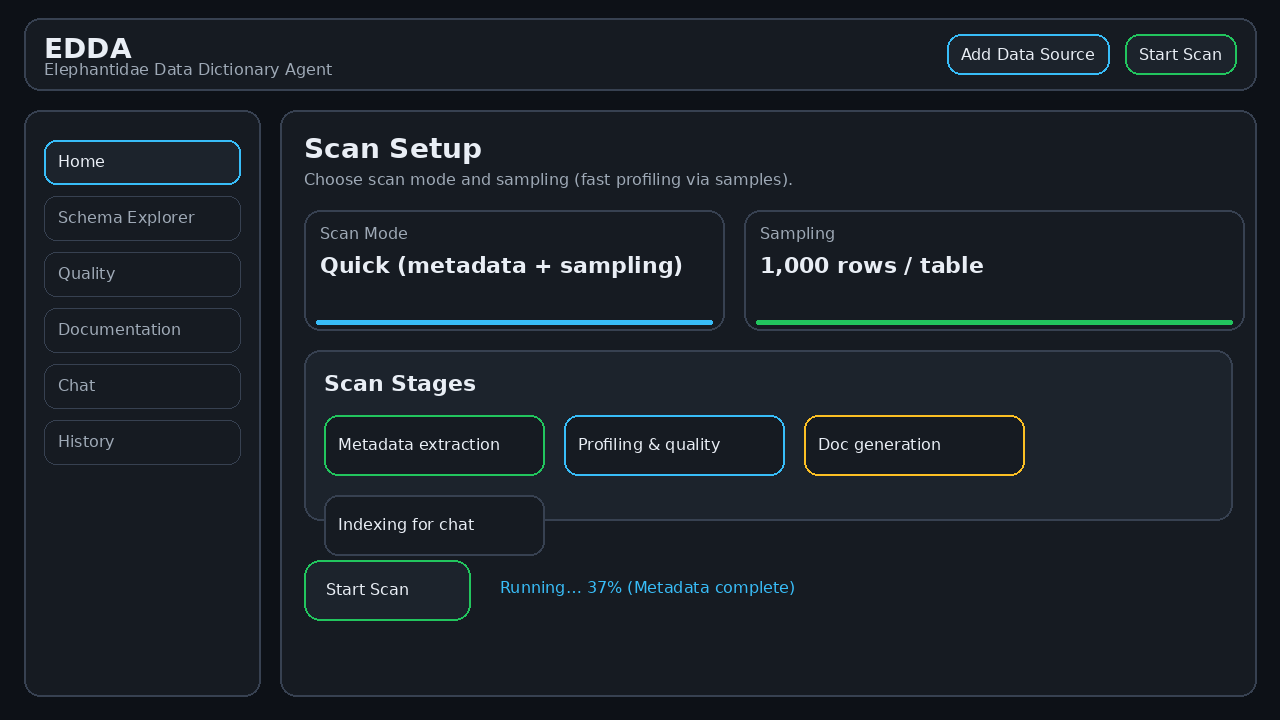The width and height of the screenshot is (1280, 720).
Task: Toggle the Doc generation stage
Action: [x=914, y=445]
